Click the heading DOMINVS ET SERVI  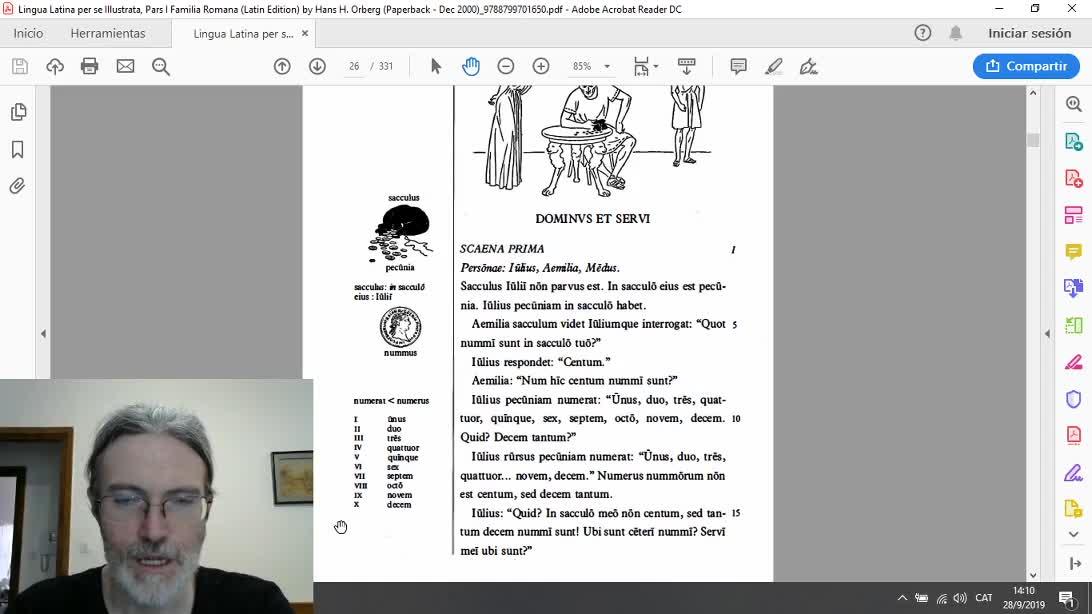pyautogui.click(x=593, y=219)
